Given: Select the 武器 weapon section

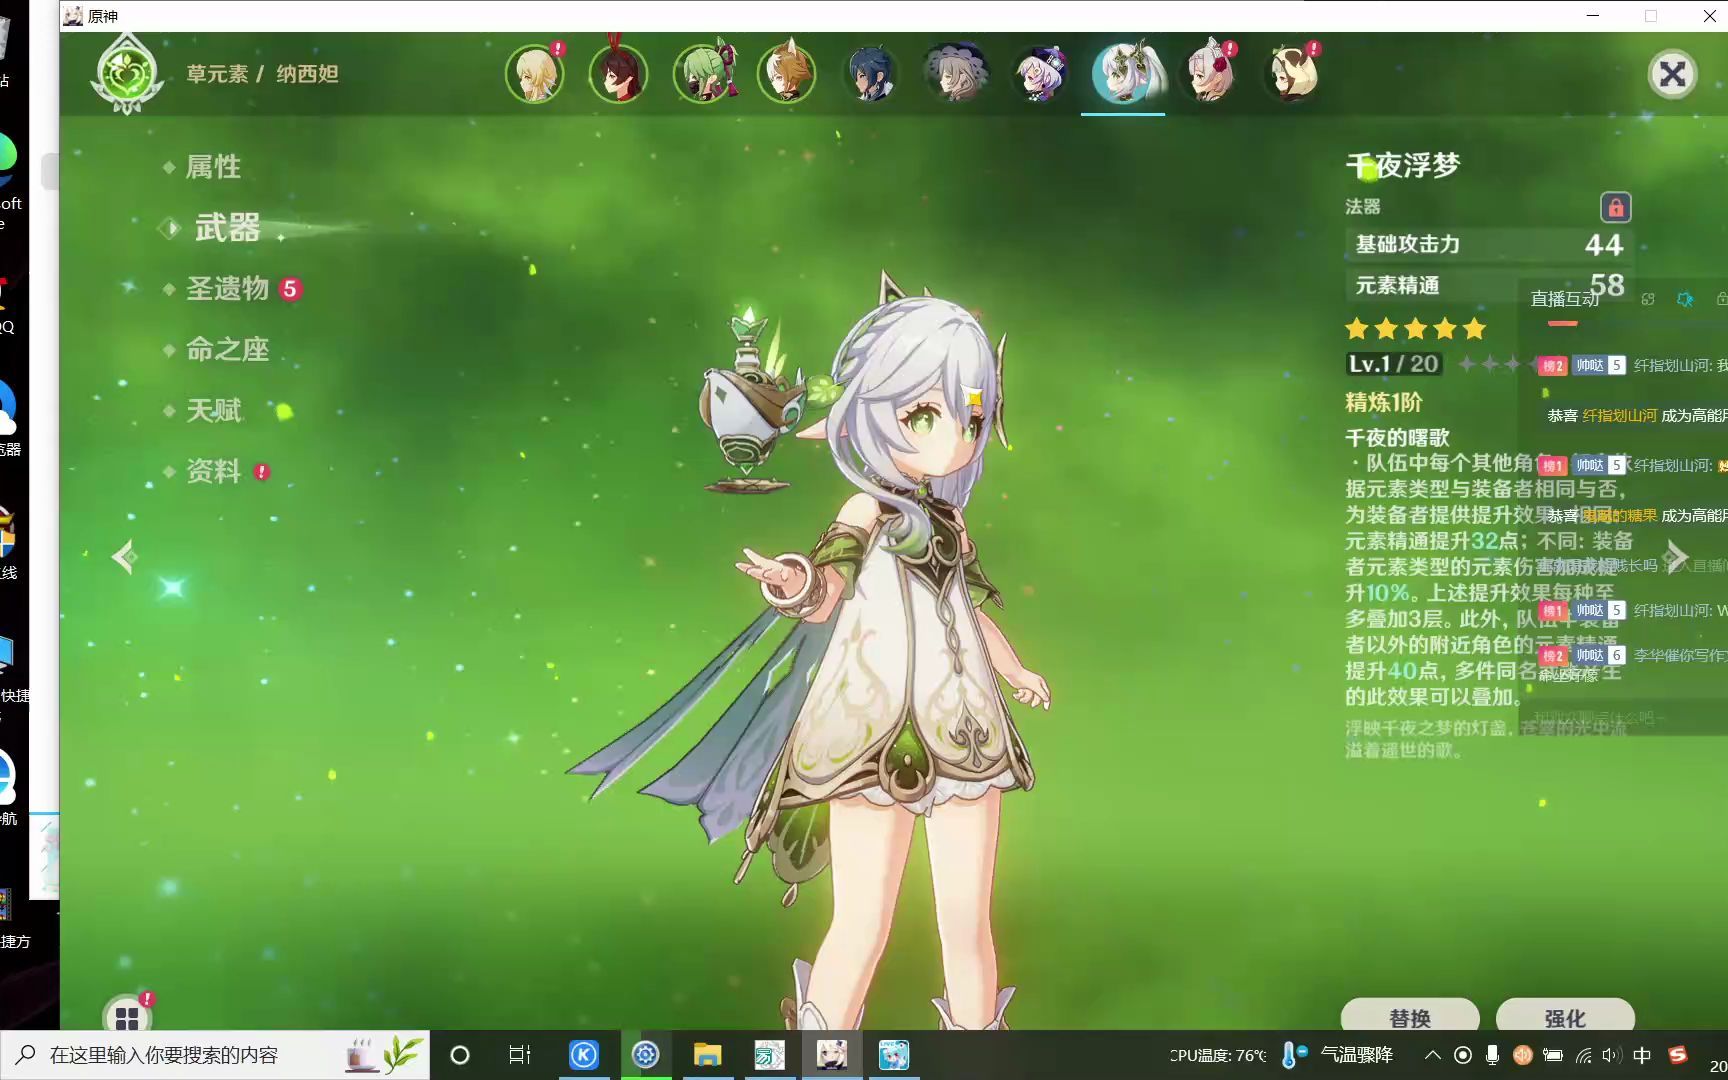Looking at the screenshot, I should pyautogui.click(x=227, y=228).
